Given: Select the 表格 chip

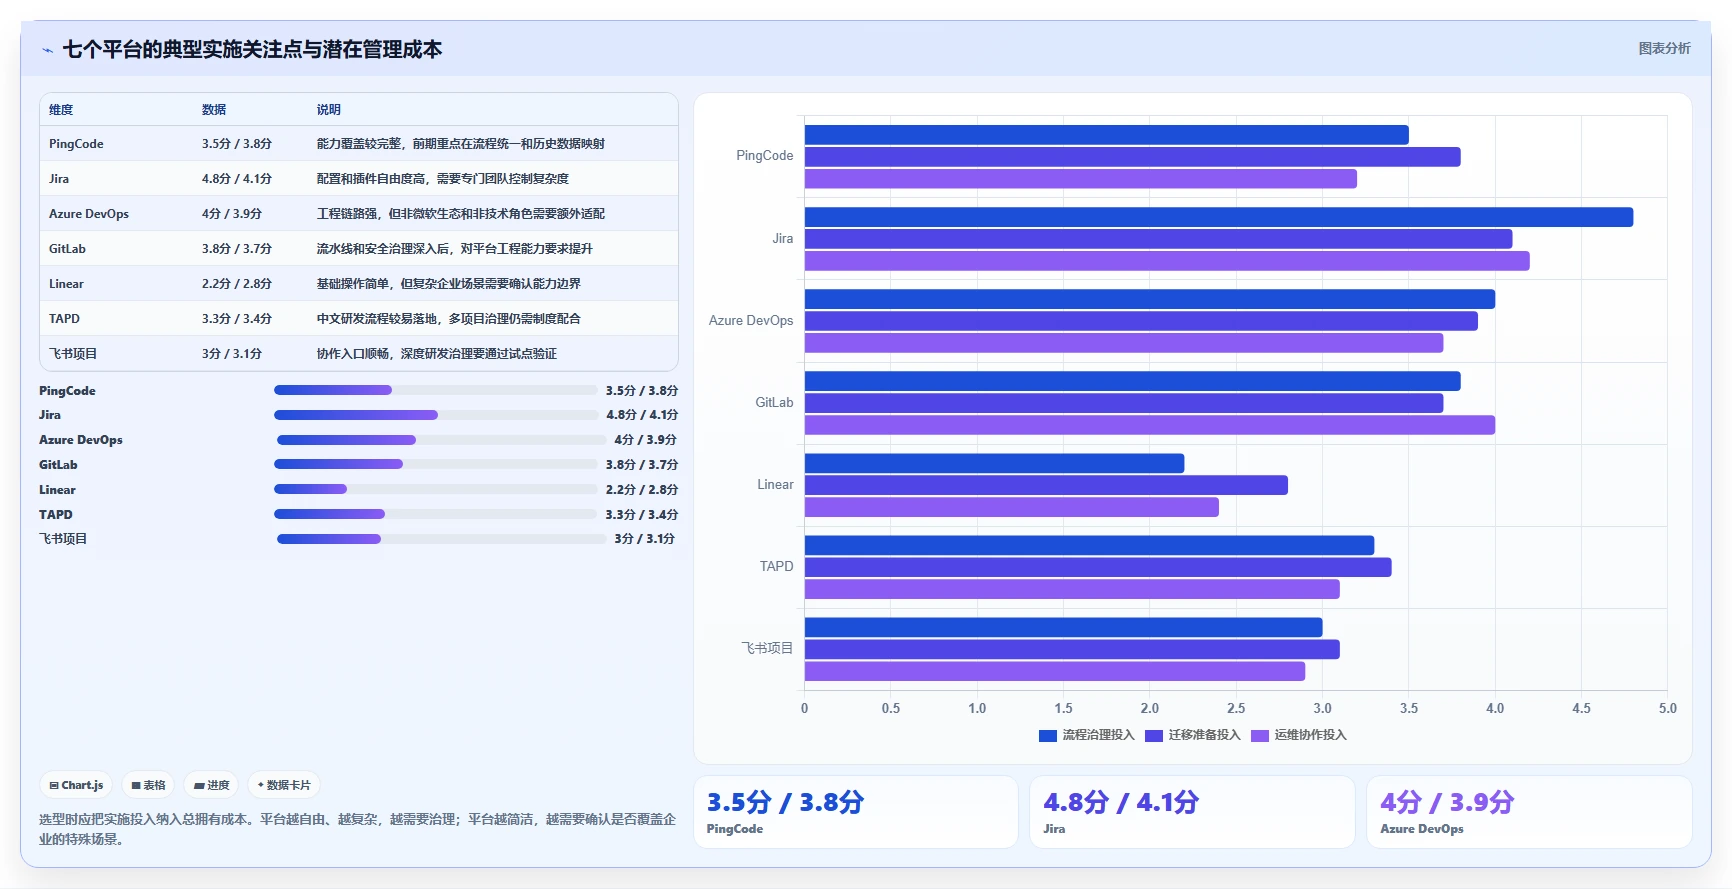Looking at the screenshot, I should 148,785.
